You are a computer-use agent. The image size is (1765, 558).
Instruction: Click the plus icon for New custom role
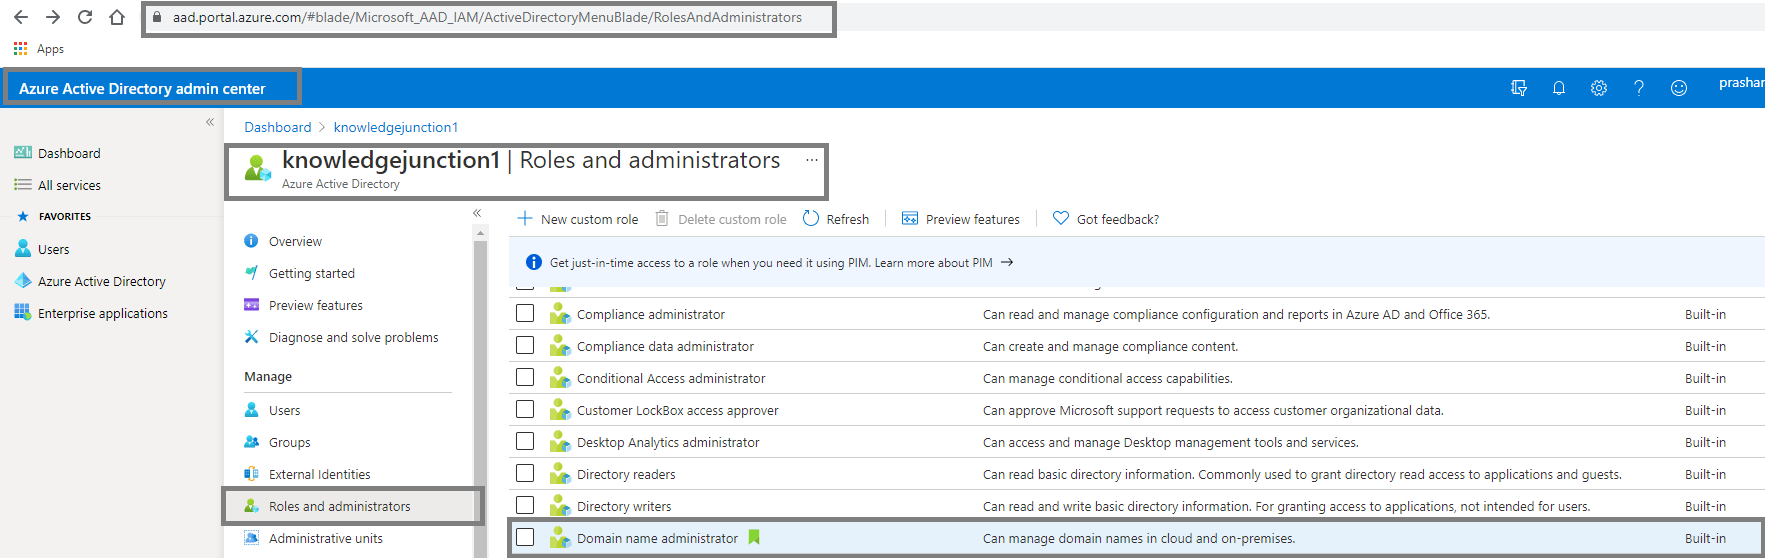click(524, 218)
